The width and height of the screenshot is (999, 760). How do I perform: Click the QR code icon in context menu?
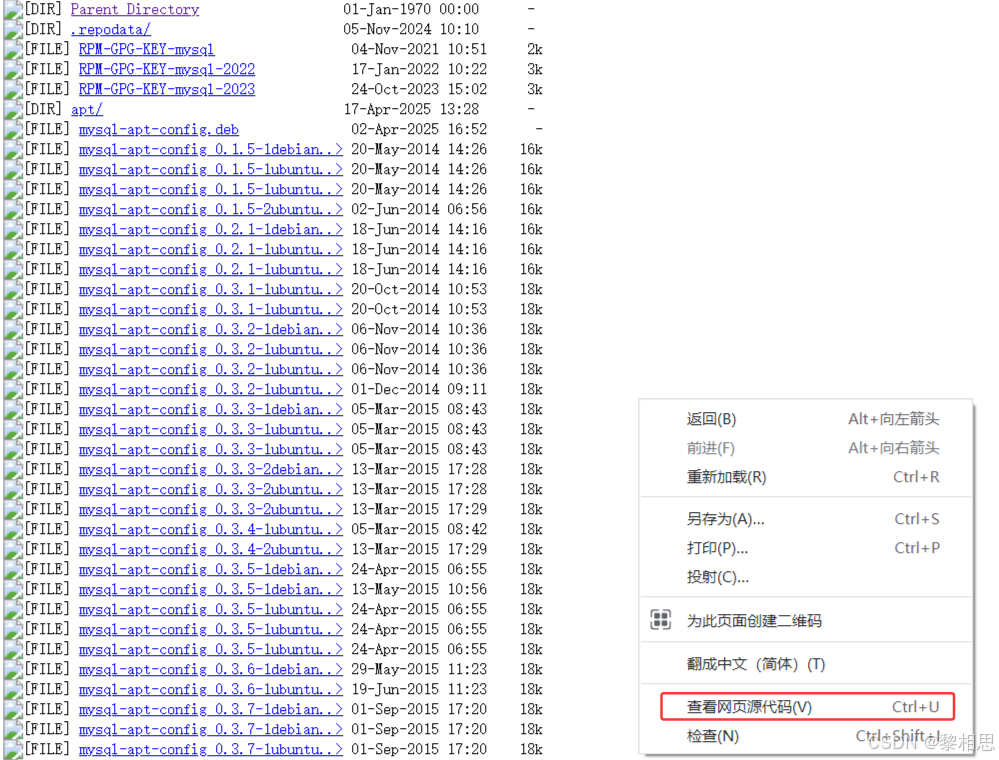[660, 620]
